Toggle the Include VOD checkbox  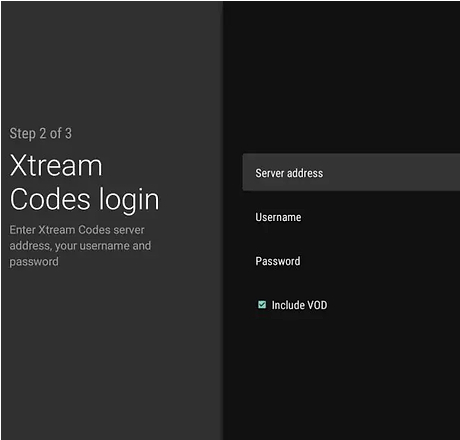tap(262, 305)
